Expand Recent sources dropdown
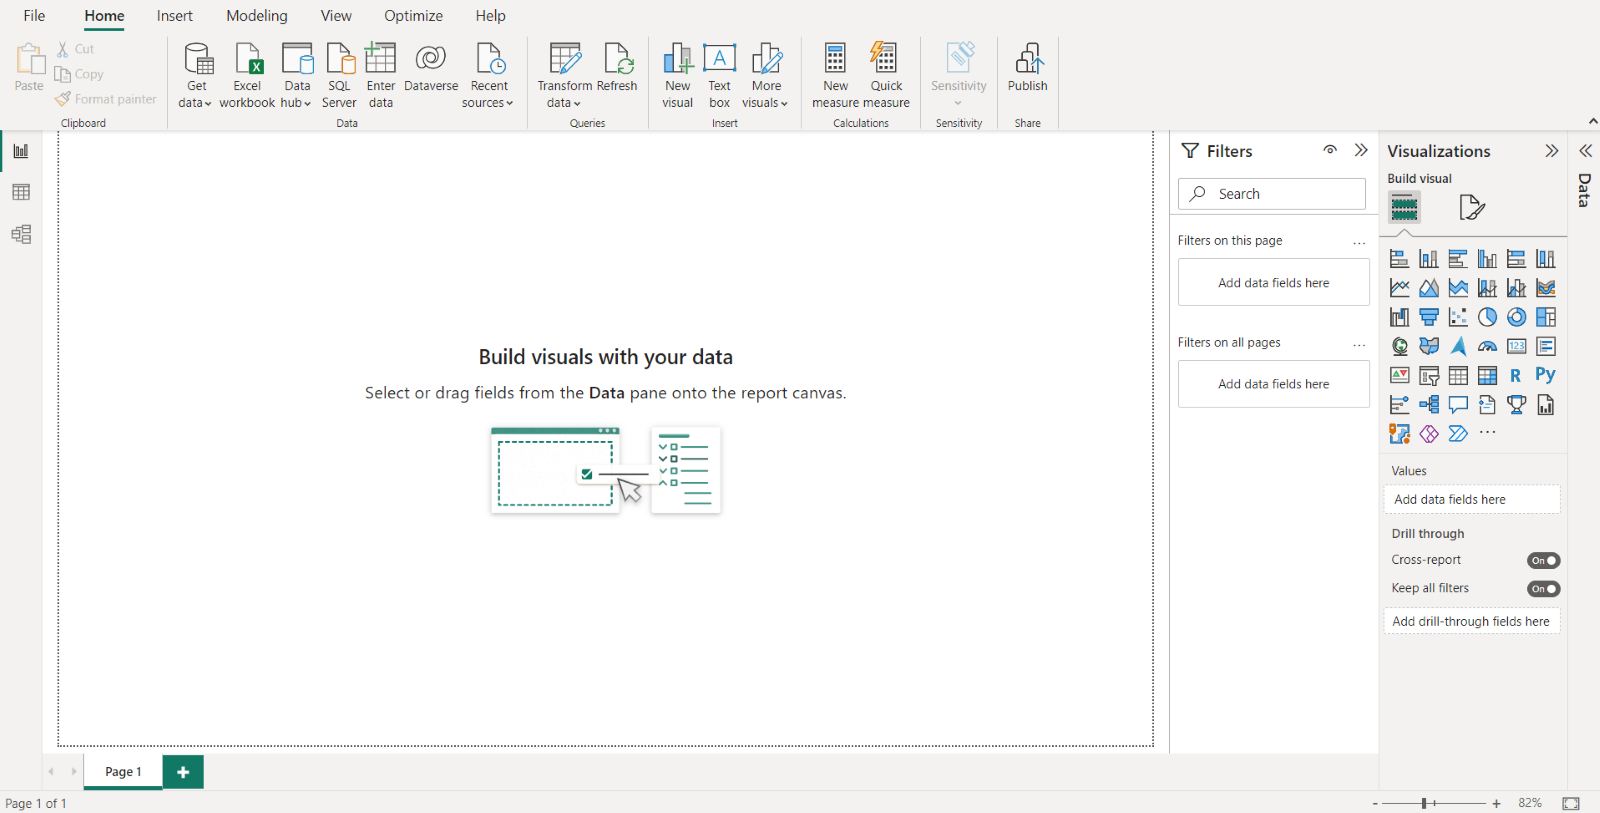Image resolution: width=1600 pixels, height=813 pixels. [x=489, y=76]
